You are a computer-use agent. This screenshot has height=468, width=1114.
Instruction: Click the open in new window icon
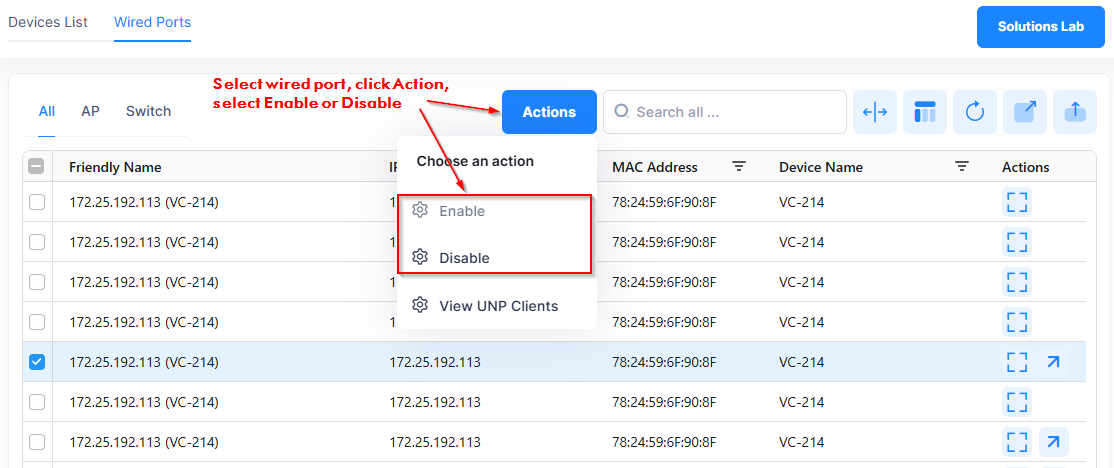coord(1025,112)
